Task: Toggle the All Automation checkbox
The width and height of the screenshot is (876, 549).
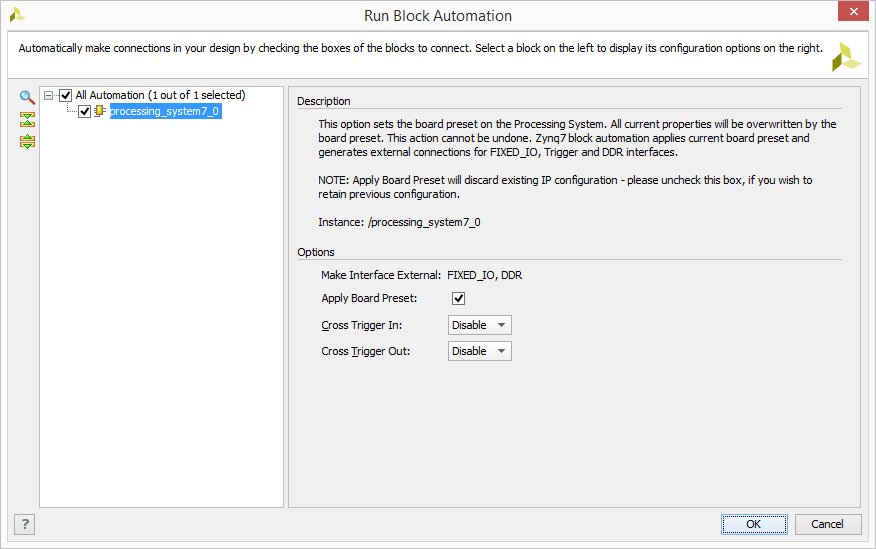Action: click(66, 96)
